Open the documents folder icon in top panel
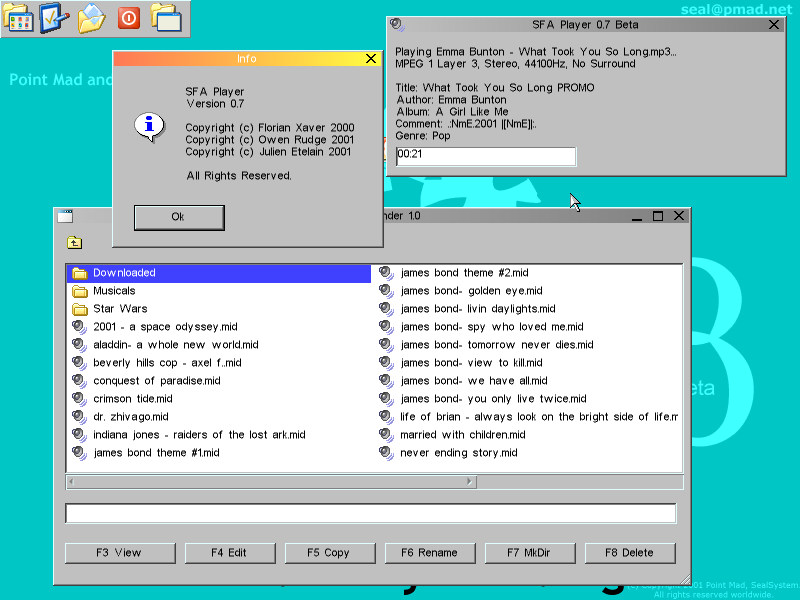This screenshot has height=600, width=800. pyautogui.click(x=92, y=17)
